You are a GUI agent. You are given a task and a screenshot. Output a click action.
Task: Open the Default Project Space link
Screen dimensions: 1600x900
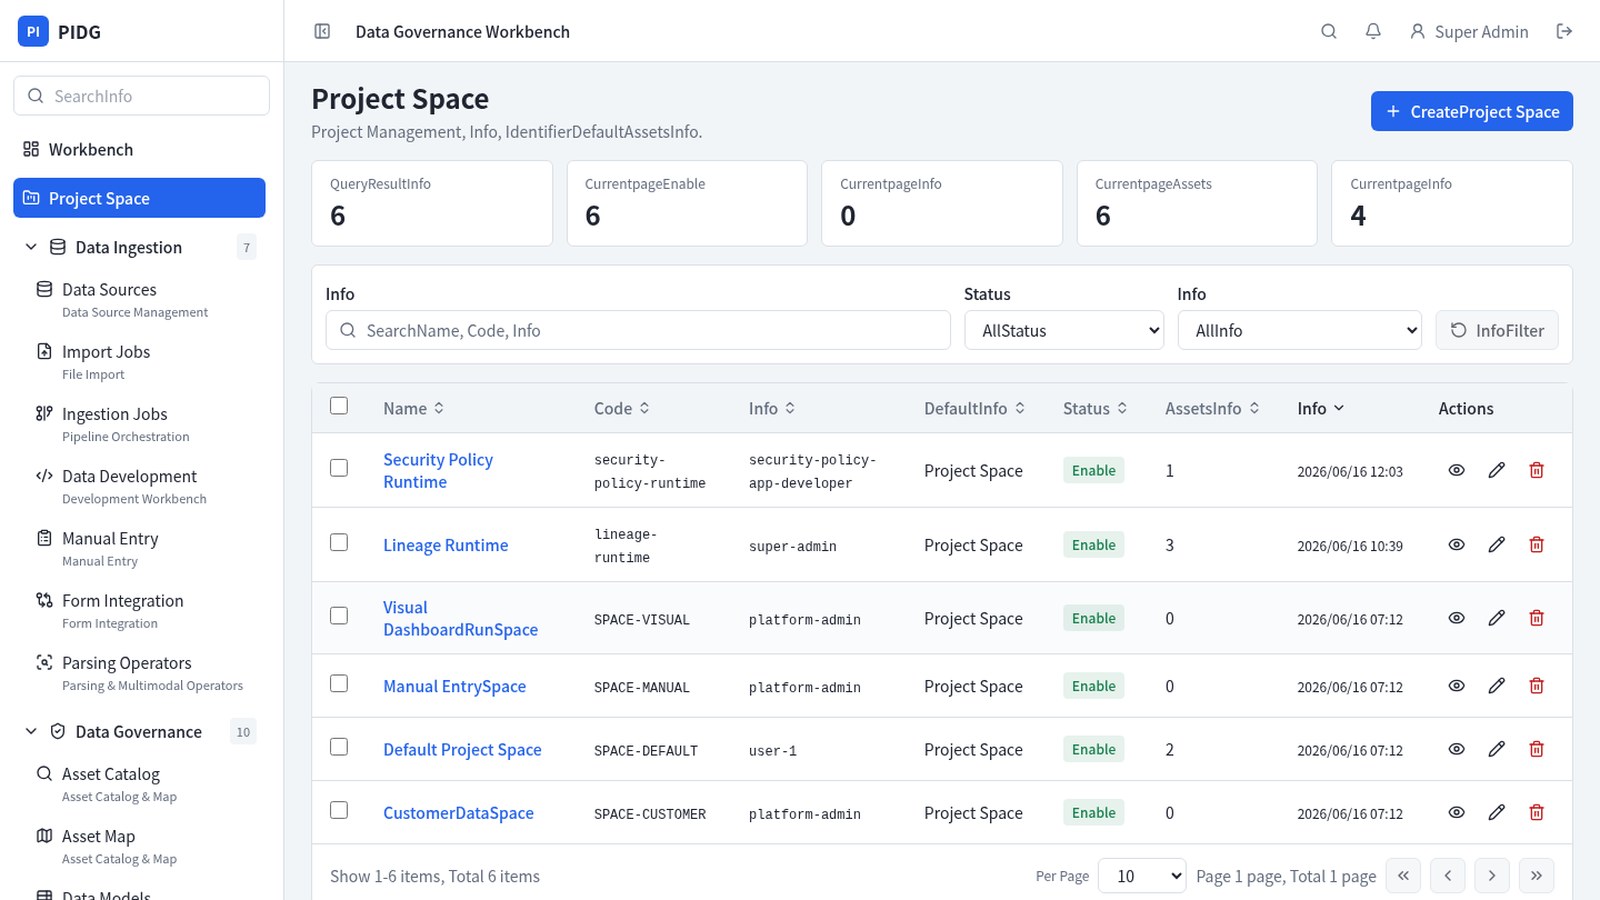coord(462,749)
